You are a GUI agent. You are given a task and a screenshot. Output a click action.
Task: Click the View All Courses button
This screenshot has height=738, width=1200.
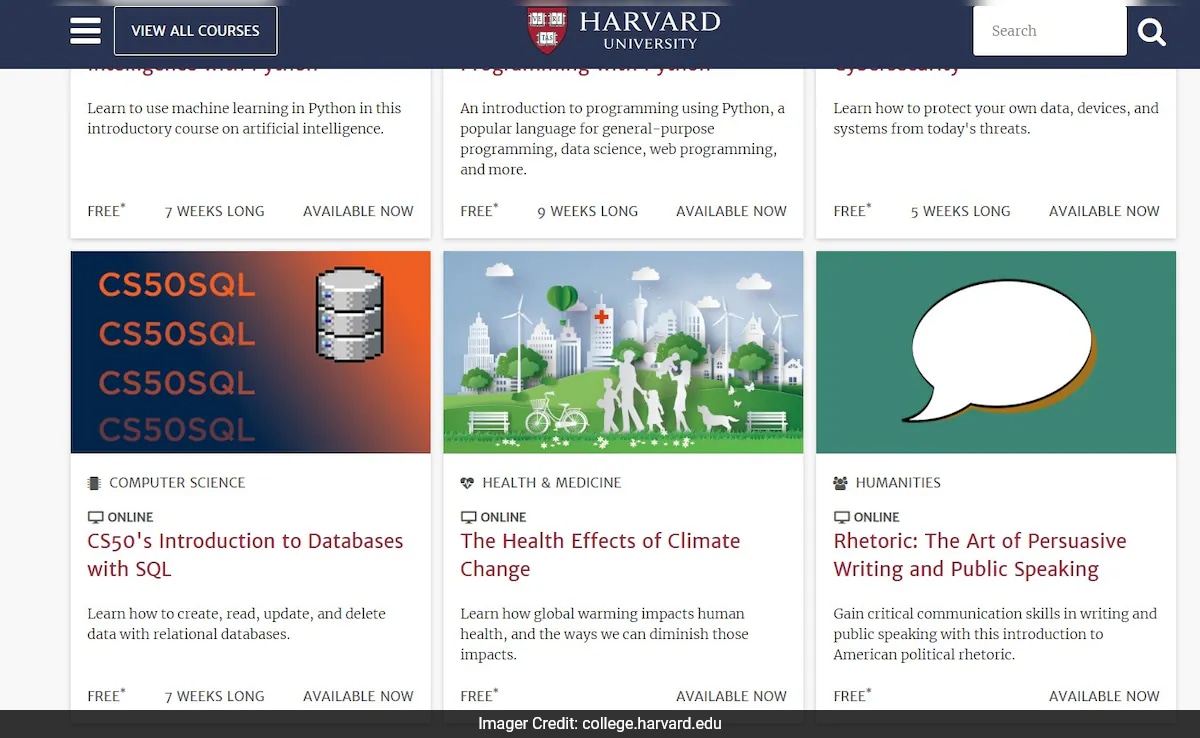[x=195, y=31]
